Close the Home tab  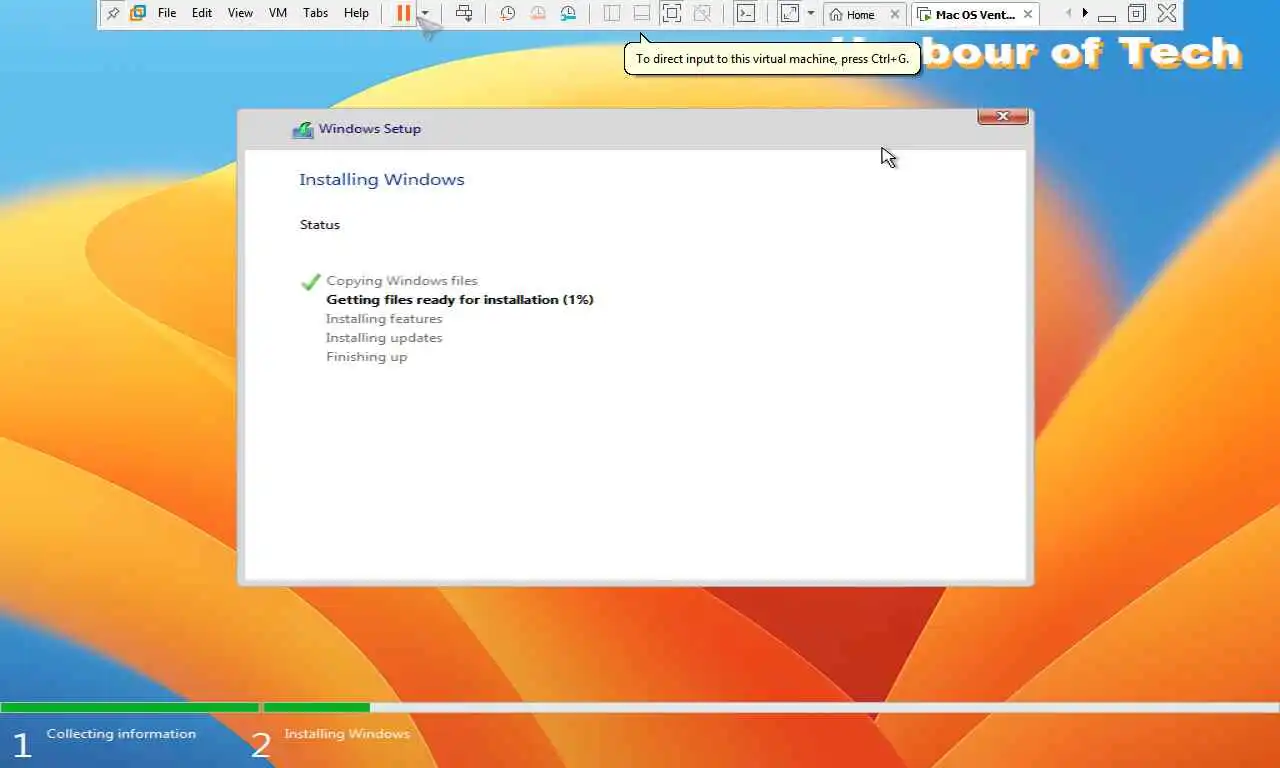[x=895, y=15]
